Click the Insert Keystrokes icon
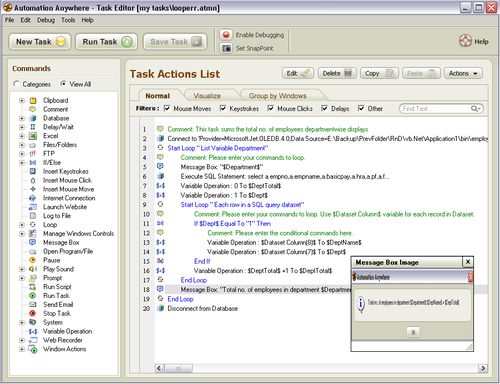 pos(33,171)
